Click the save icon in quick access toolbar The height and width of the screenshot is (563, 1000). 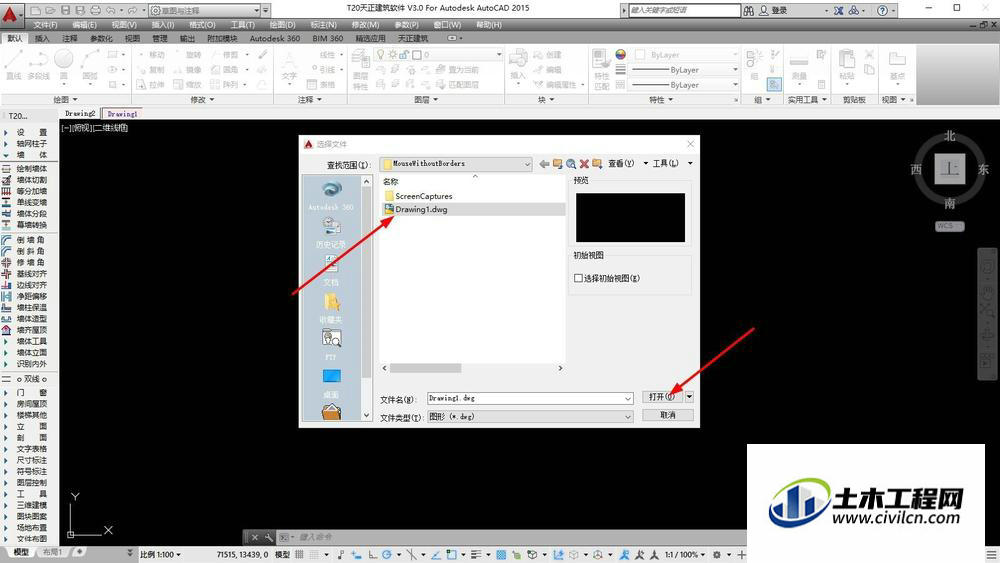66,10
